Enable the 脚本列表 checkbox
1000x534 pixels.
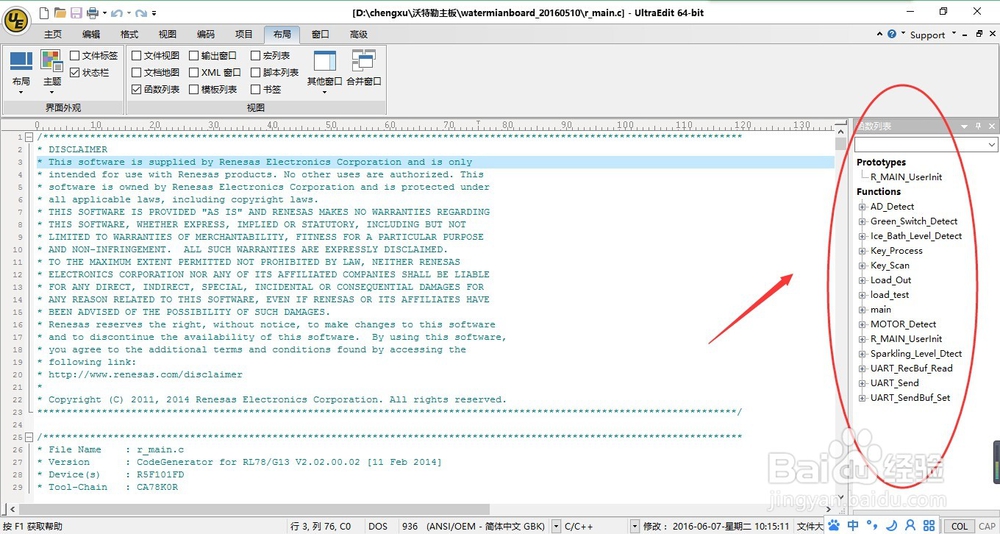[256, 72]
